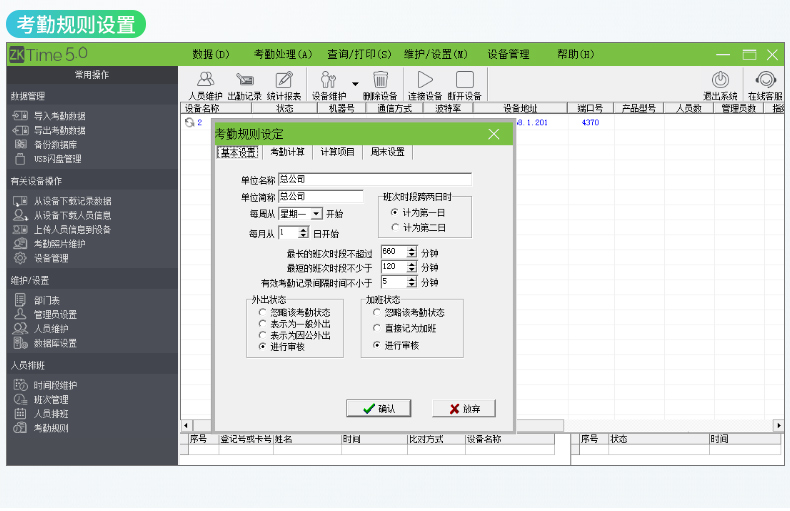
Task: Select 表示为一般外出 radio
Action: (x=262, y=324)
